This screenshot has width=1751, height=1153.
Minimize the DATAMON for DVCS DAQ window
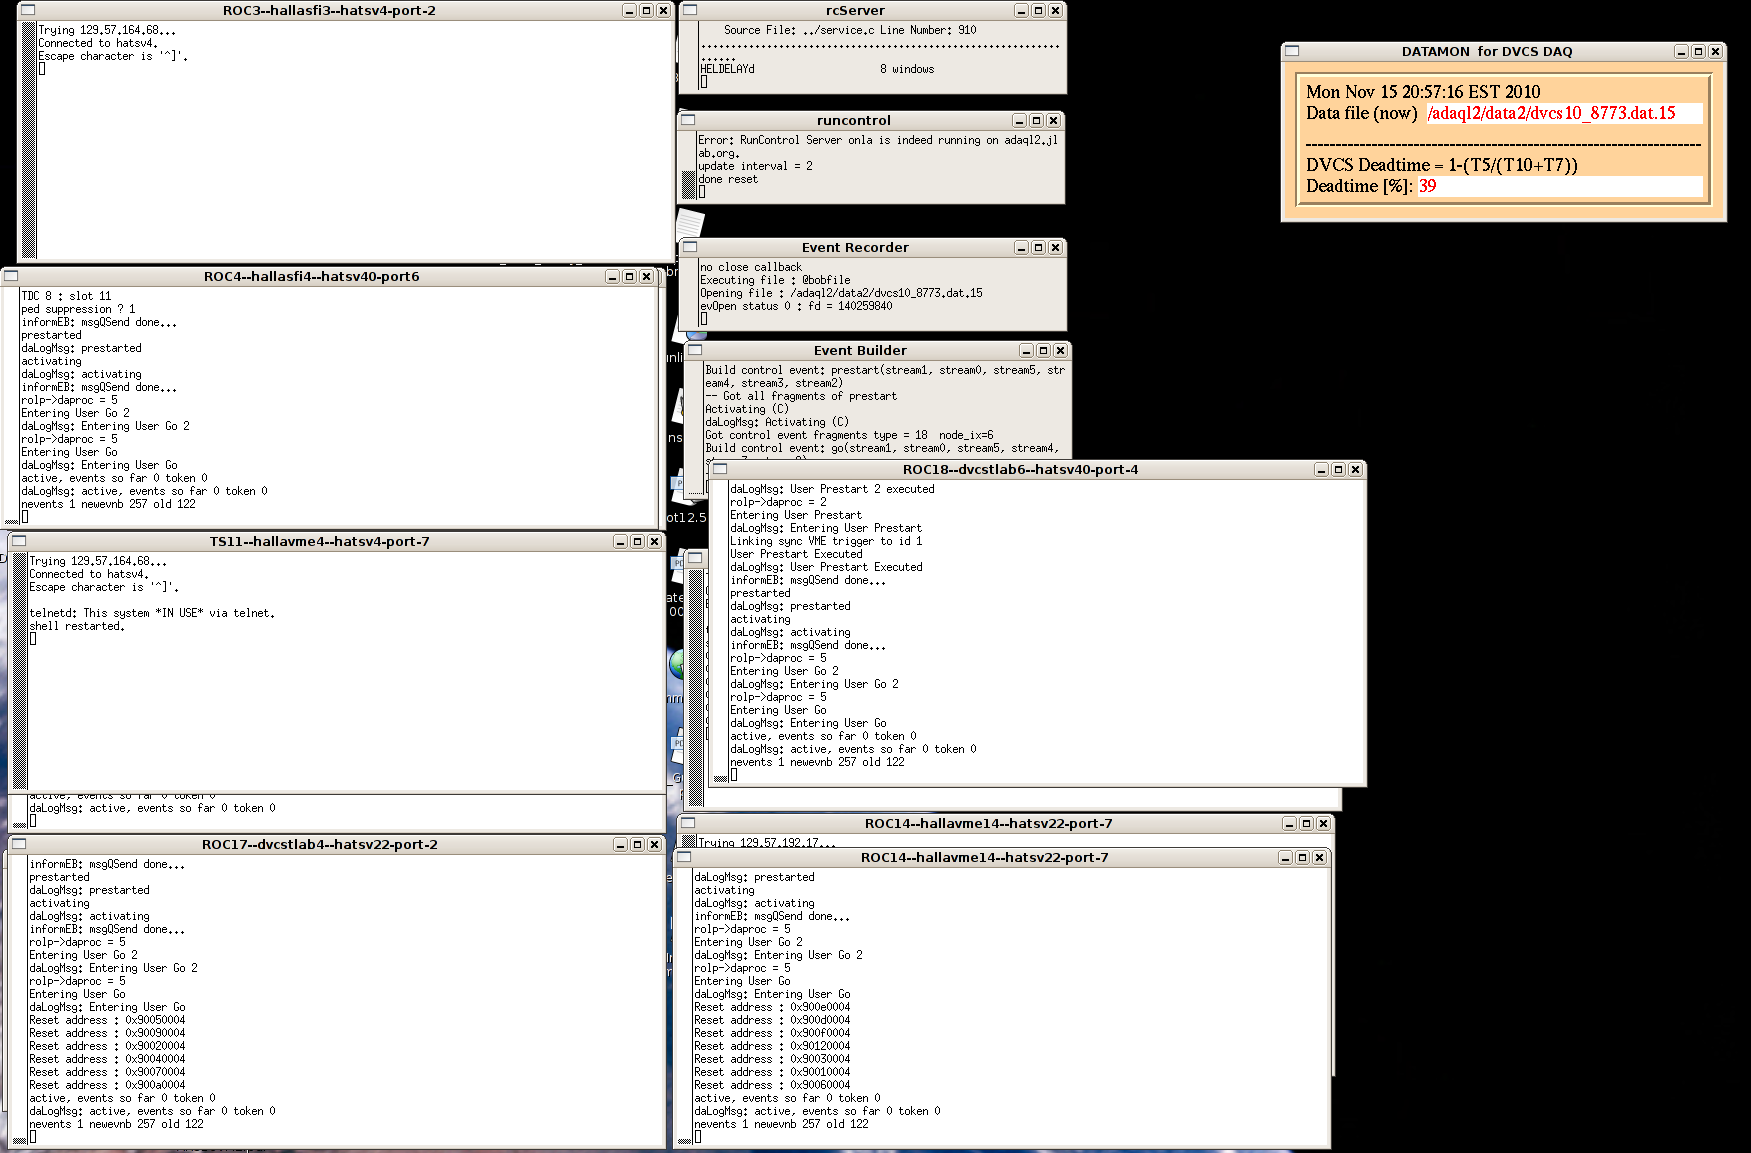pos(1681,52)
